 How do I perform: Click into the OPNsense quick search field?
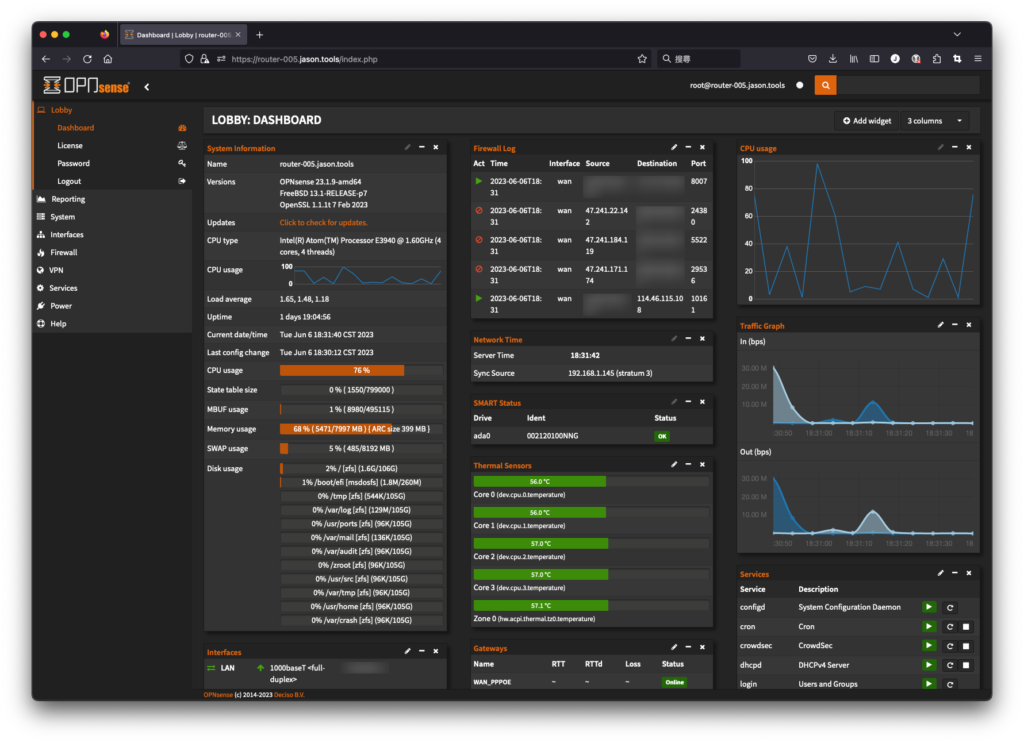pyautogui.click(x=908, y=86)
